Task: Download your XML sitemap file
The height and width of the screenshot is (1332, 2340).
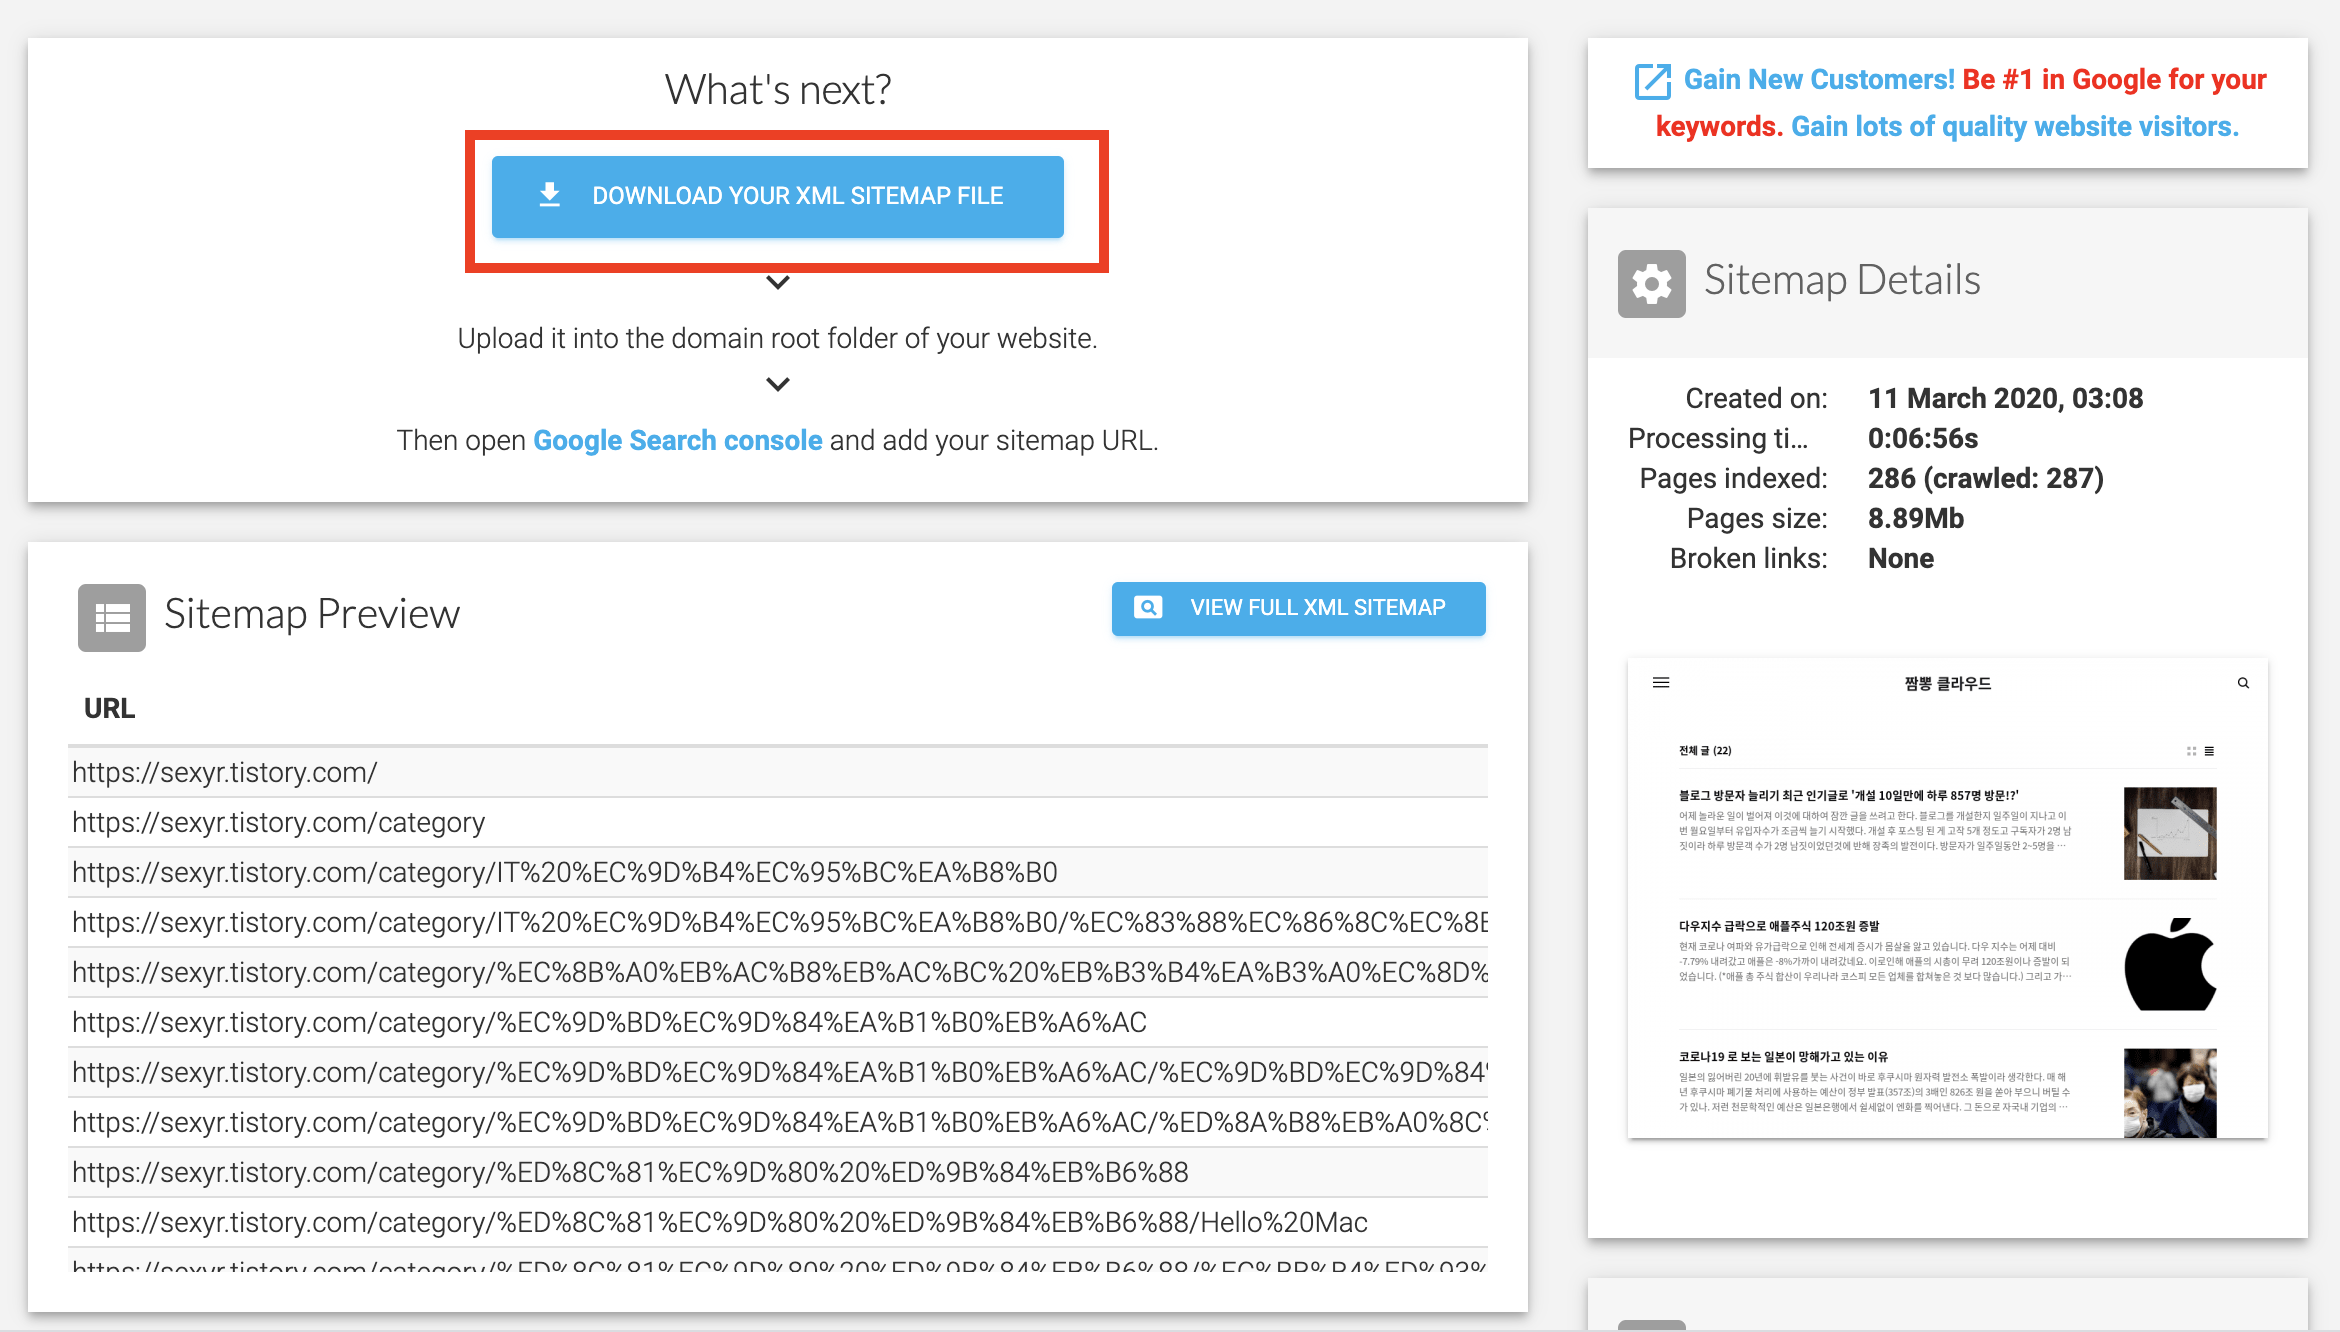Action: 797,196
